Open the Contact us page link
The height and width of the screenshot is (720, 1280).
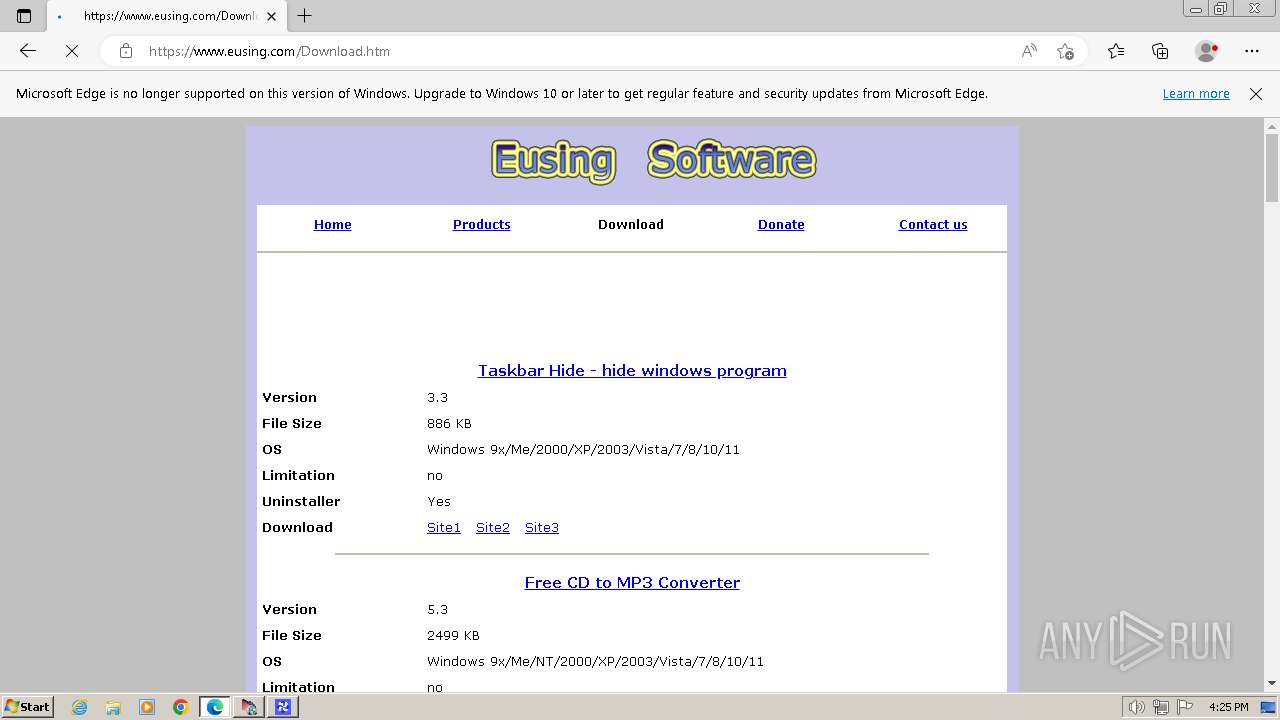[x=933, y=224]
